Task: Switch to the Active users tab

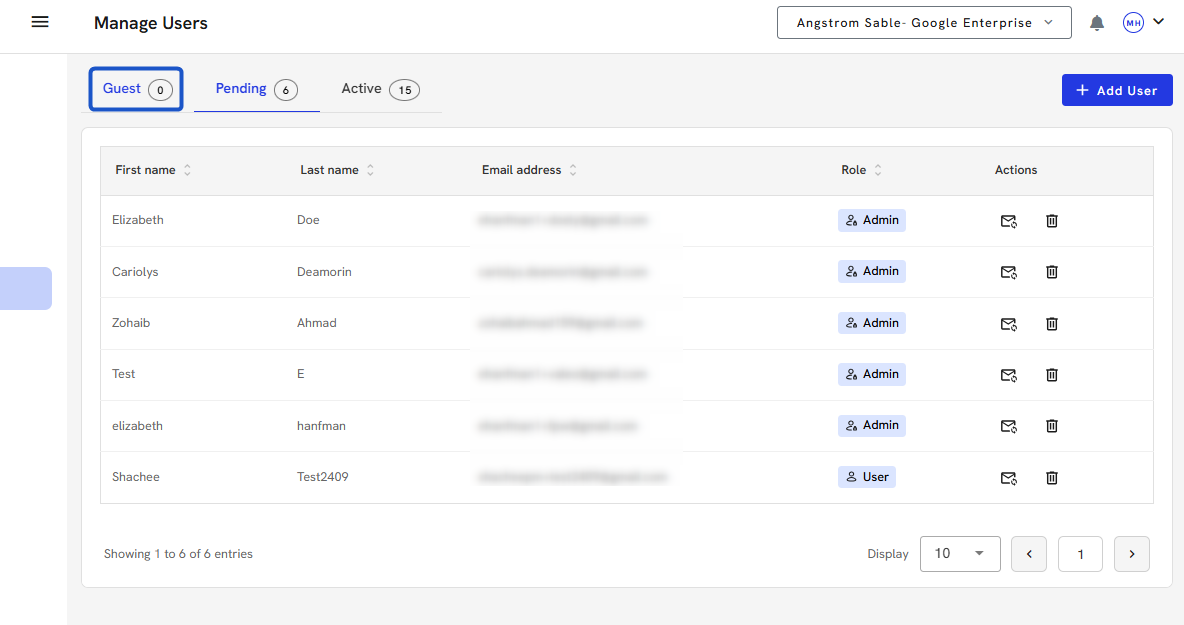Action: (x=379, y=89)
